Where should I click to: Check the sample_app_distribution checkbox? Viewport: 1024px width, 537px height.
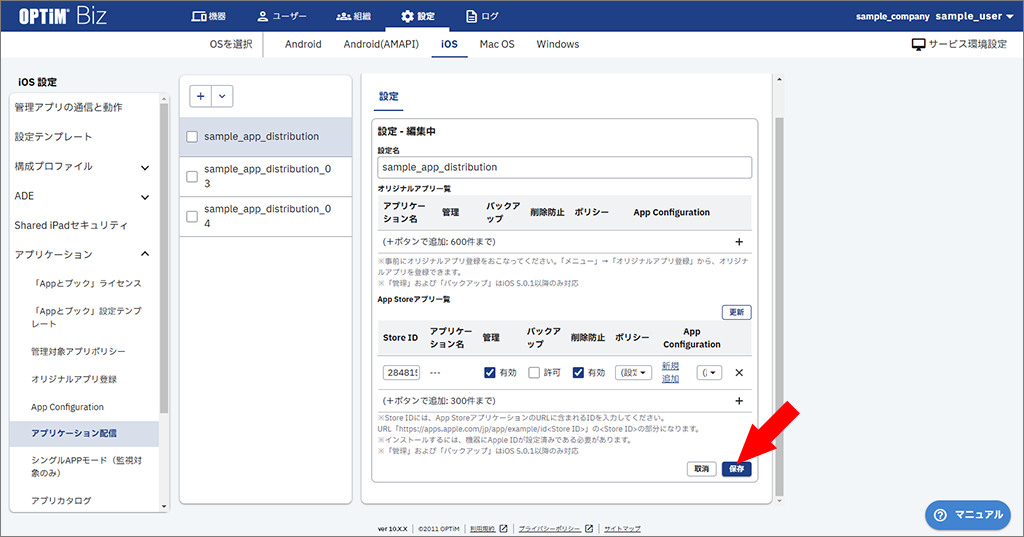pos(192,137)
